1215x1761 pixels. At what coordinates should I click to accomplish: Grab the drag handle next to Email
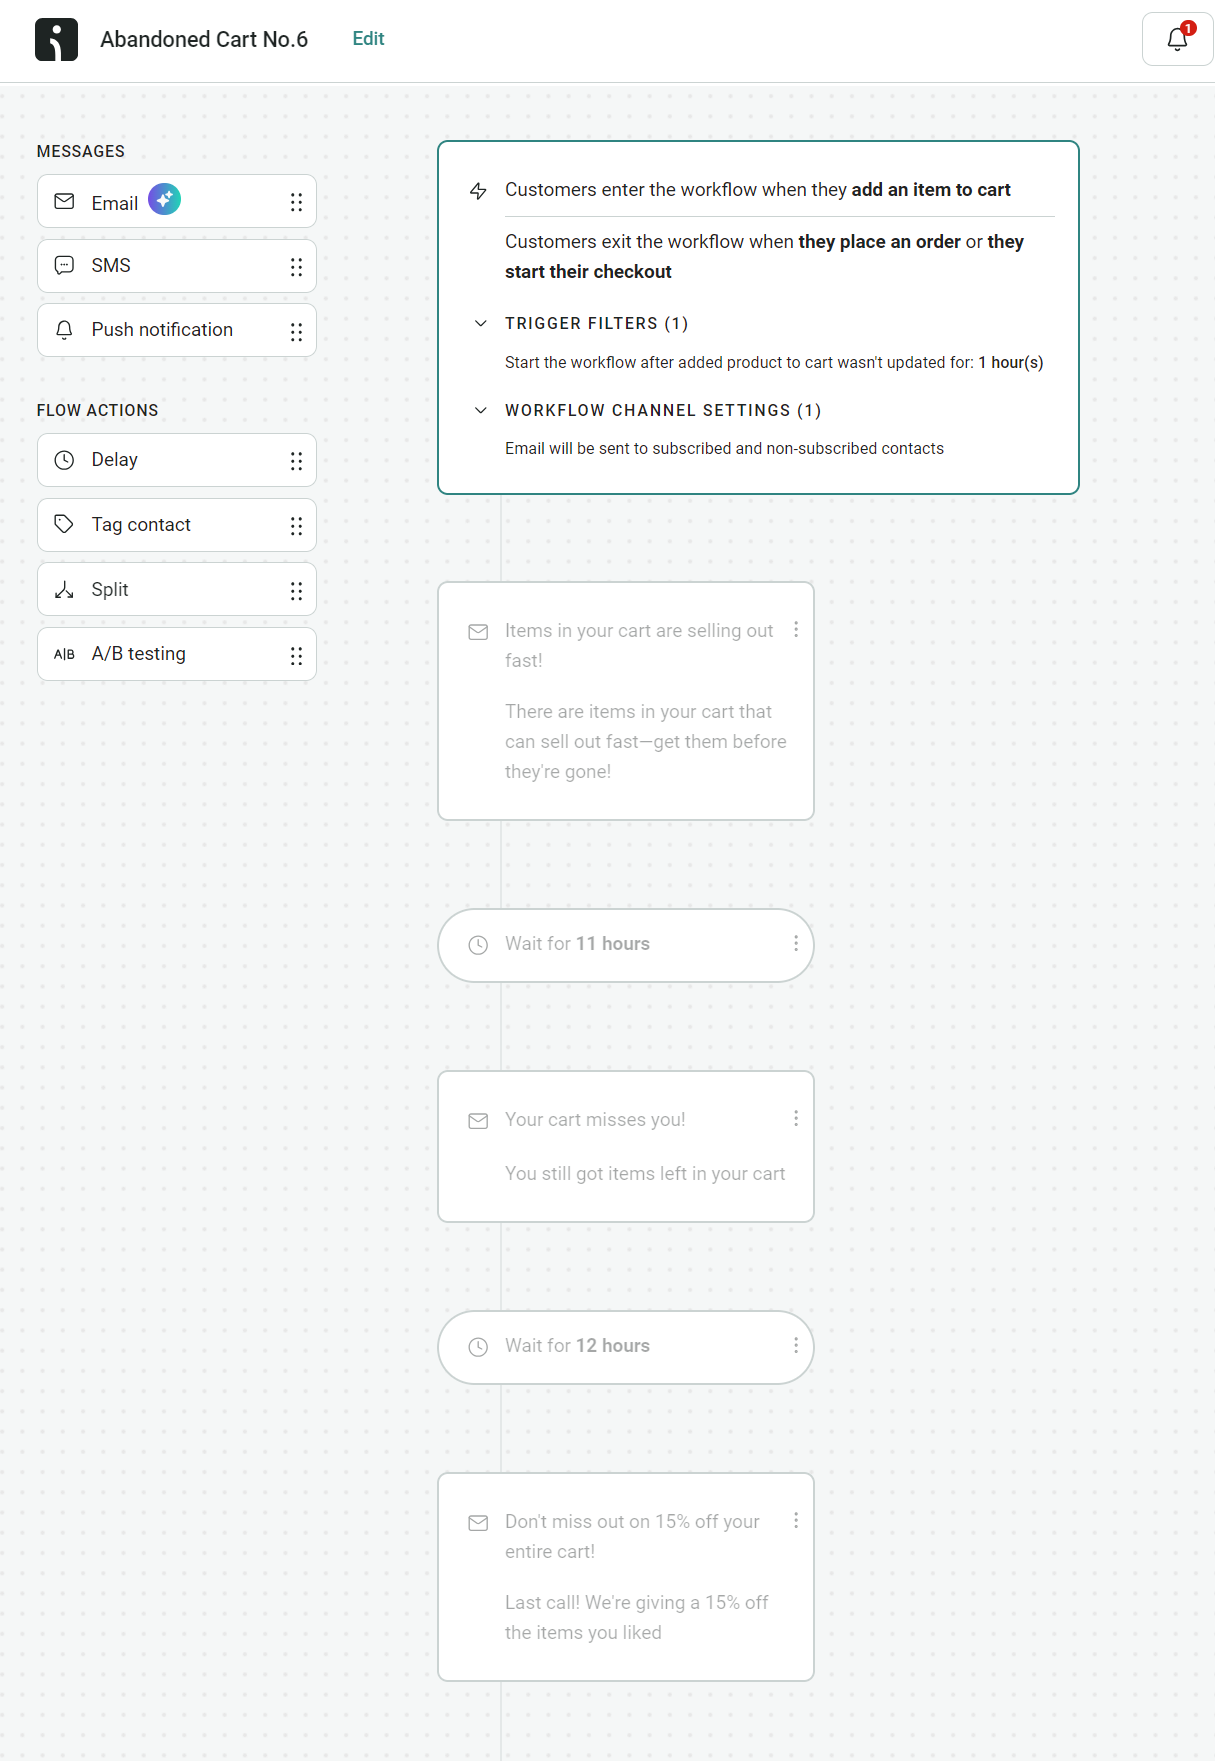click(296, 201)
